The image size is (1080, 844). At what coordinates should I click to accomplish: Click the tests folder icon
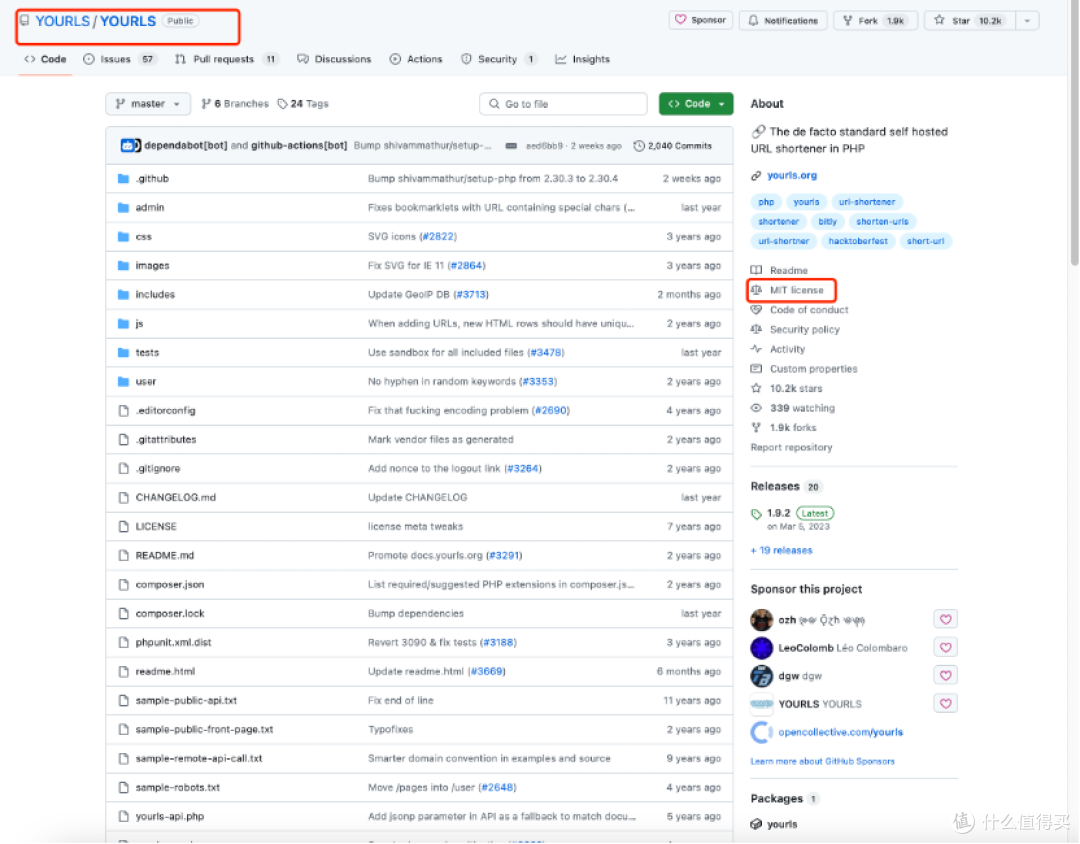pos(123,352)
